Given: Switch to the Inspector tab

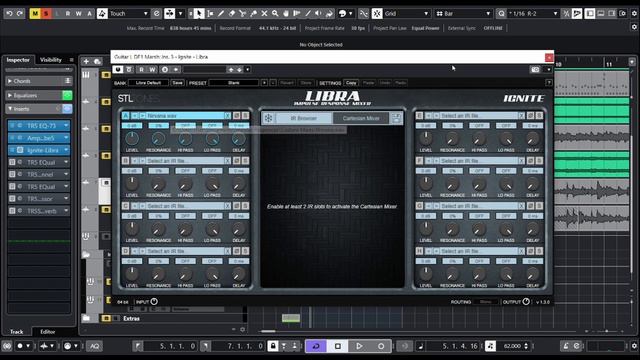Looking at the screenshot, I should [x=18, y=60].
